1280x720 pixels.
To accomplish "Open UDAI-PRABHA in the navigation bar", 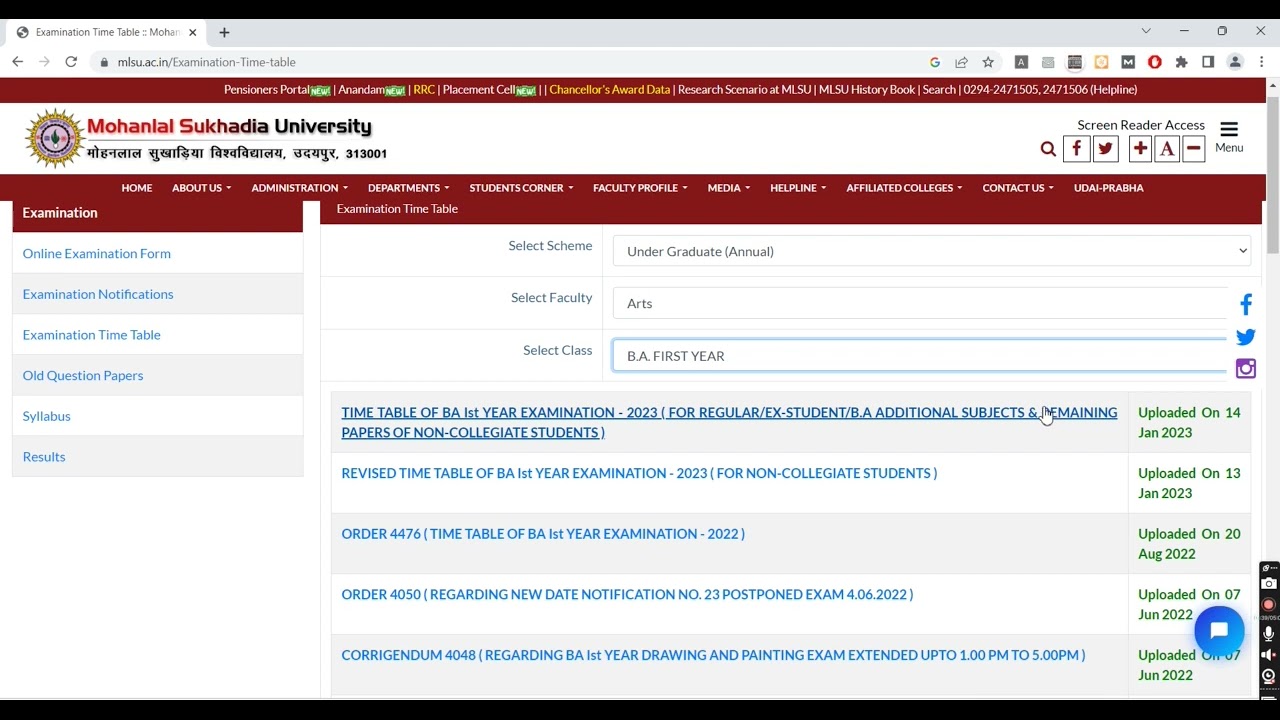I will coord(1108,188).
